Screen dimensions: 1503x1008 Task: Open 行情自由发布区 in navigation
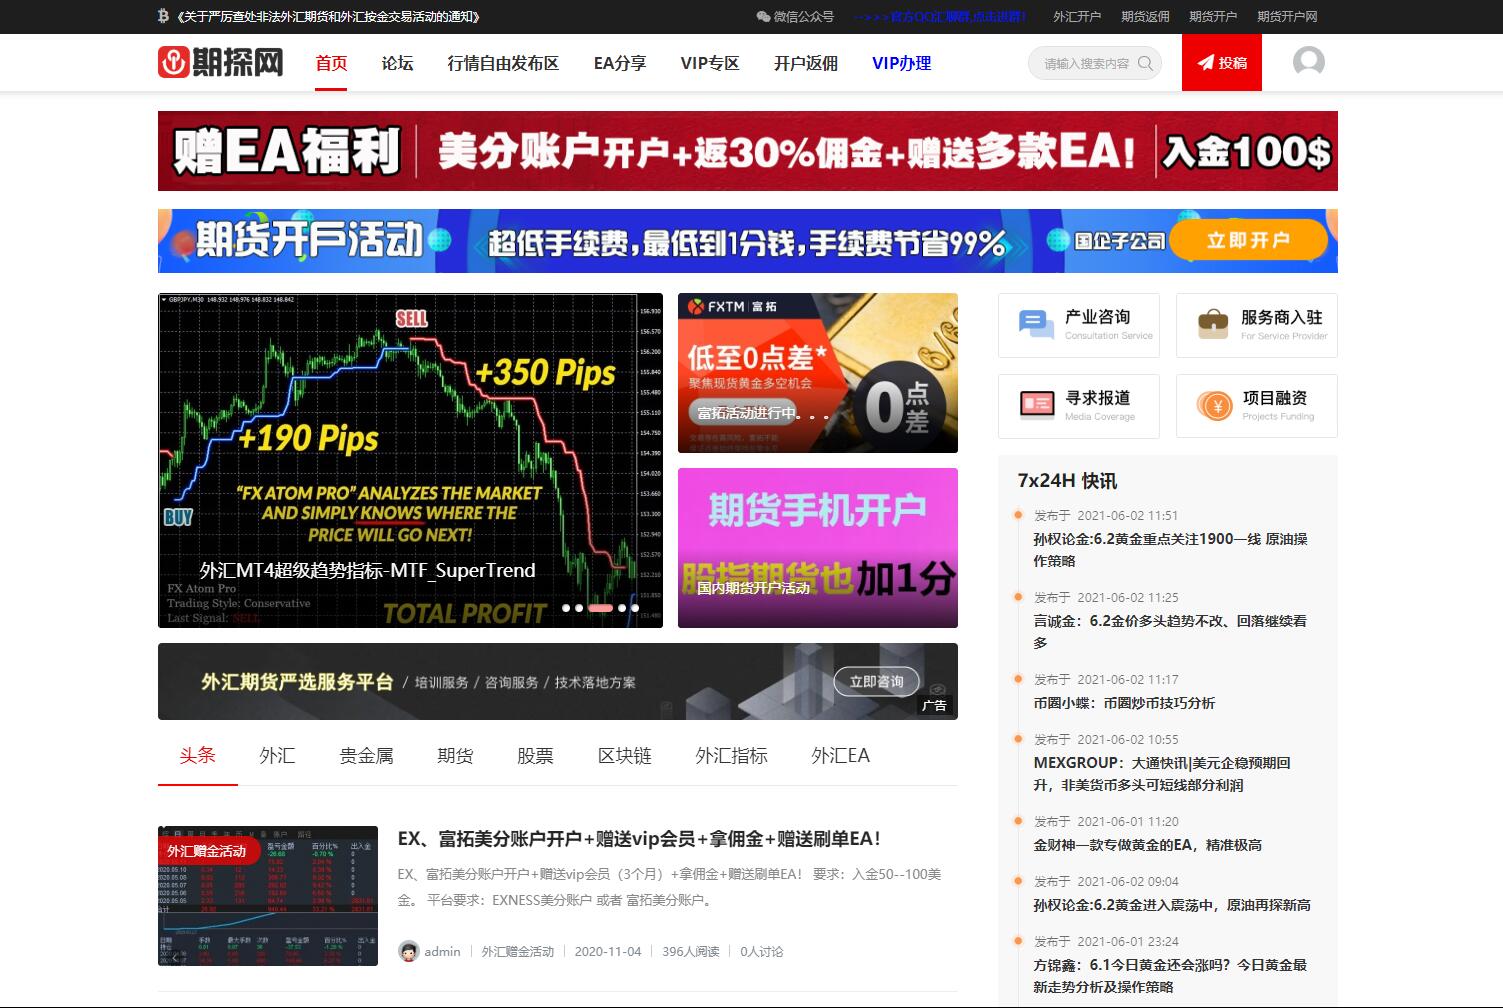point(503,63)
